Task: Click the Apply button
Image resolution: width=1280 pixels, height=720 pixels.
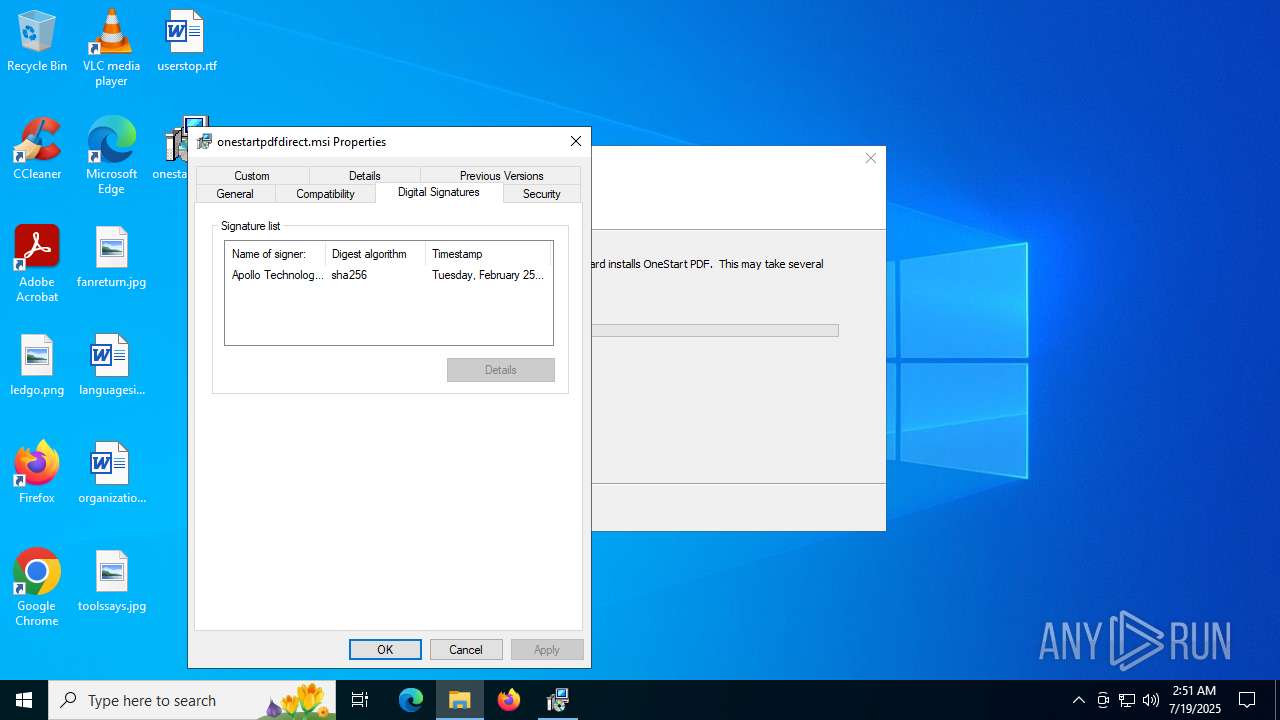Action: coord(547,650)
